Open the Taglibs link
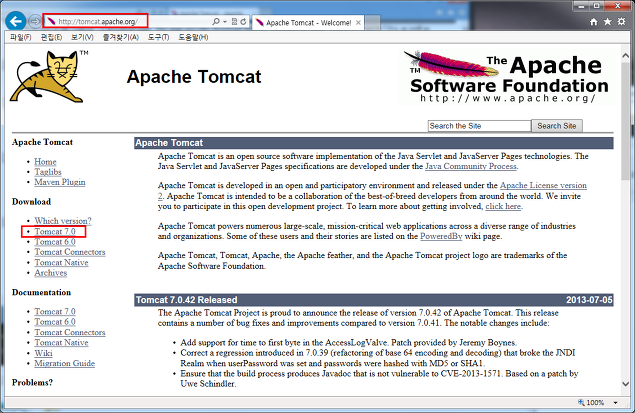This screenshot has height=413, width=635. click(48, 172)
